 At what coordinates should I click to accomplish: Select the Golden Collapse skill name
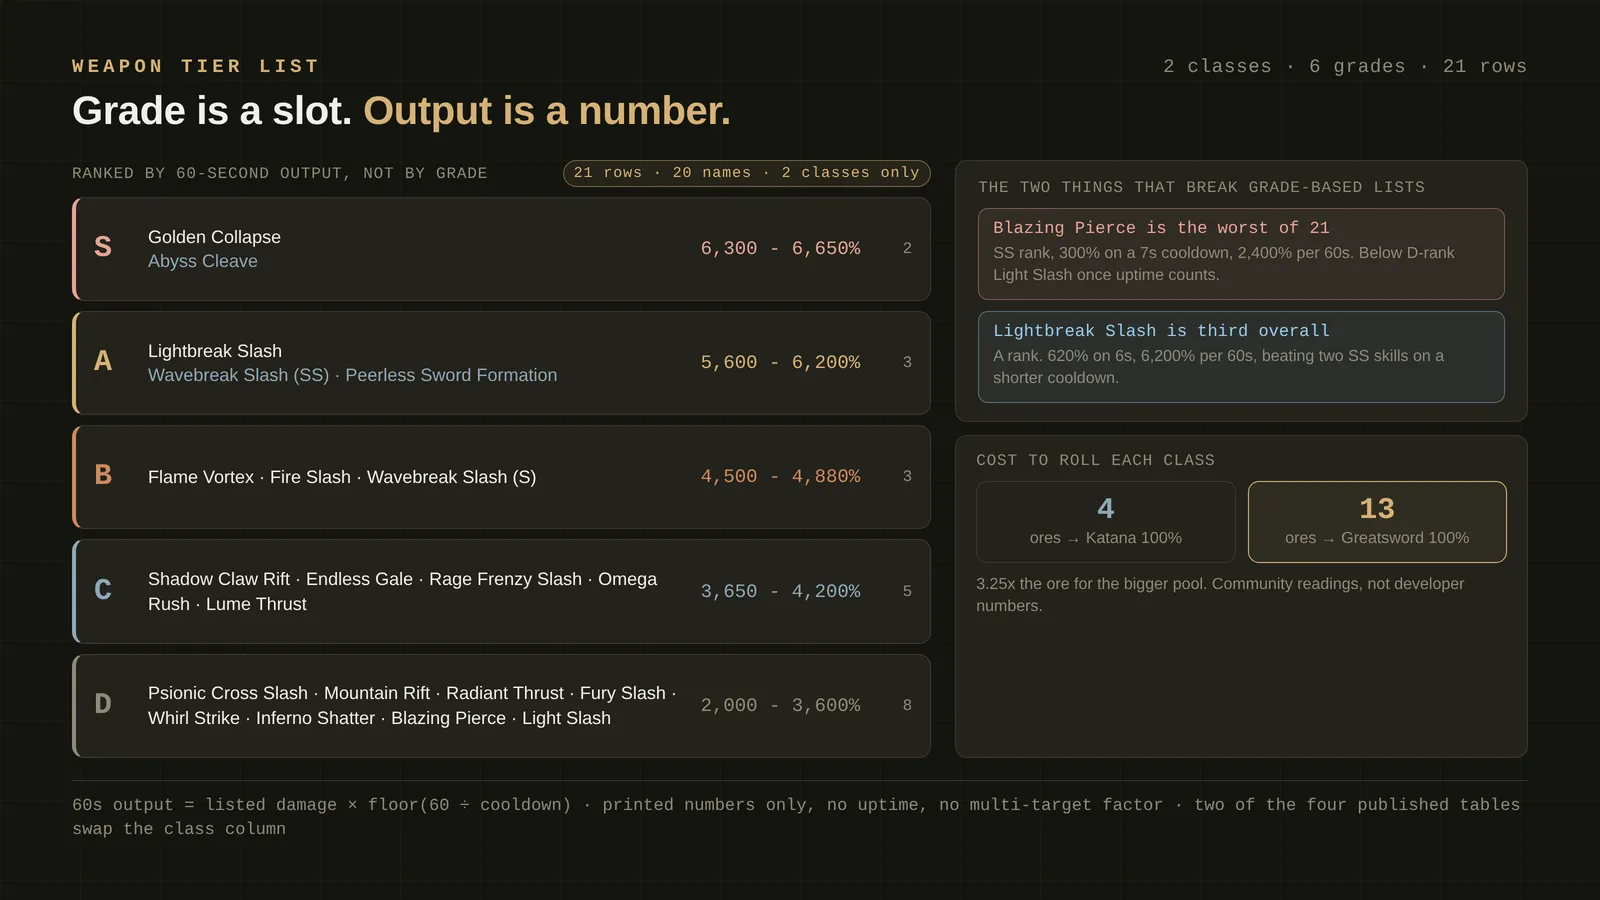coord(214,237)
